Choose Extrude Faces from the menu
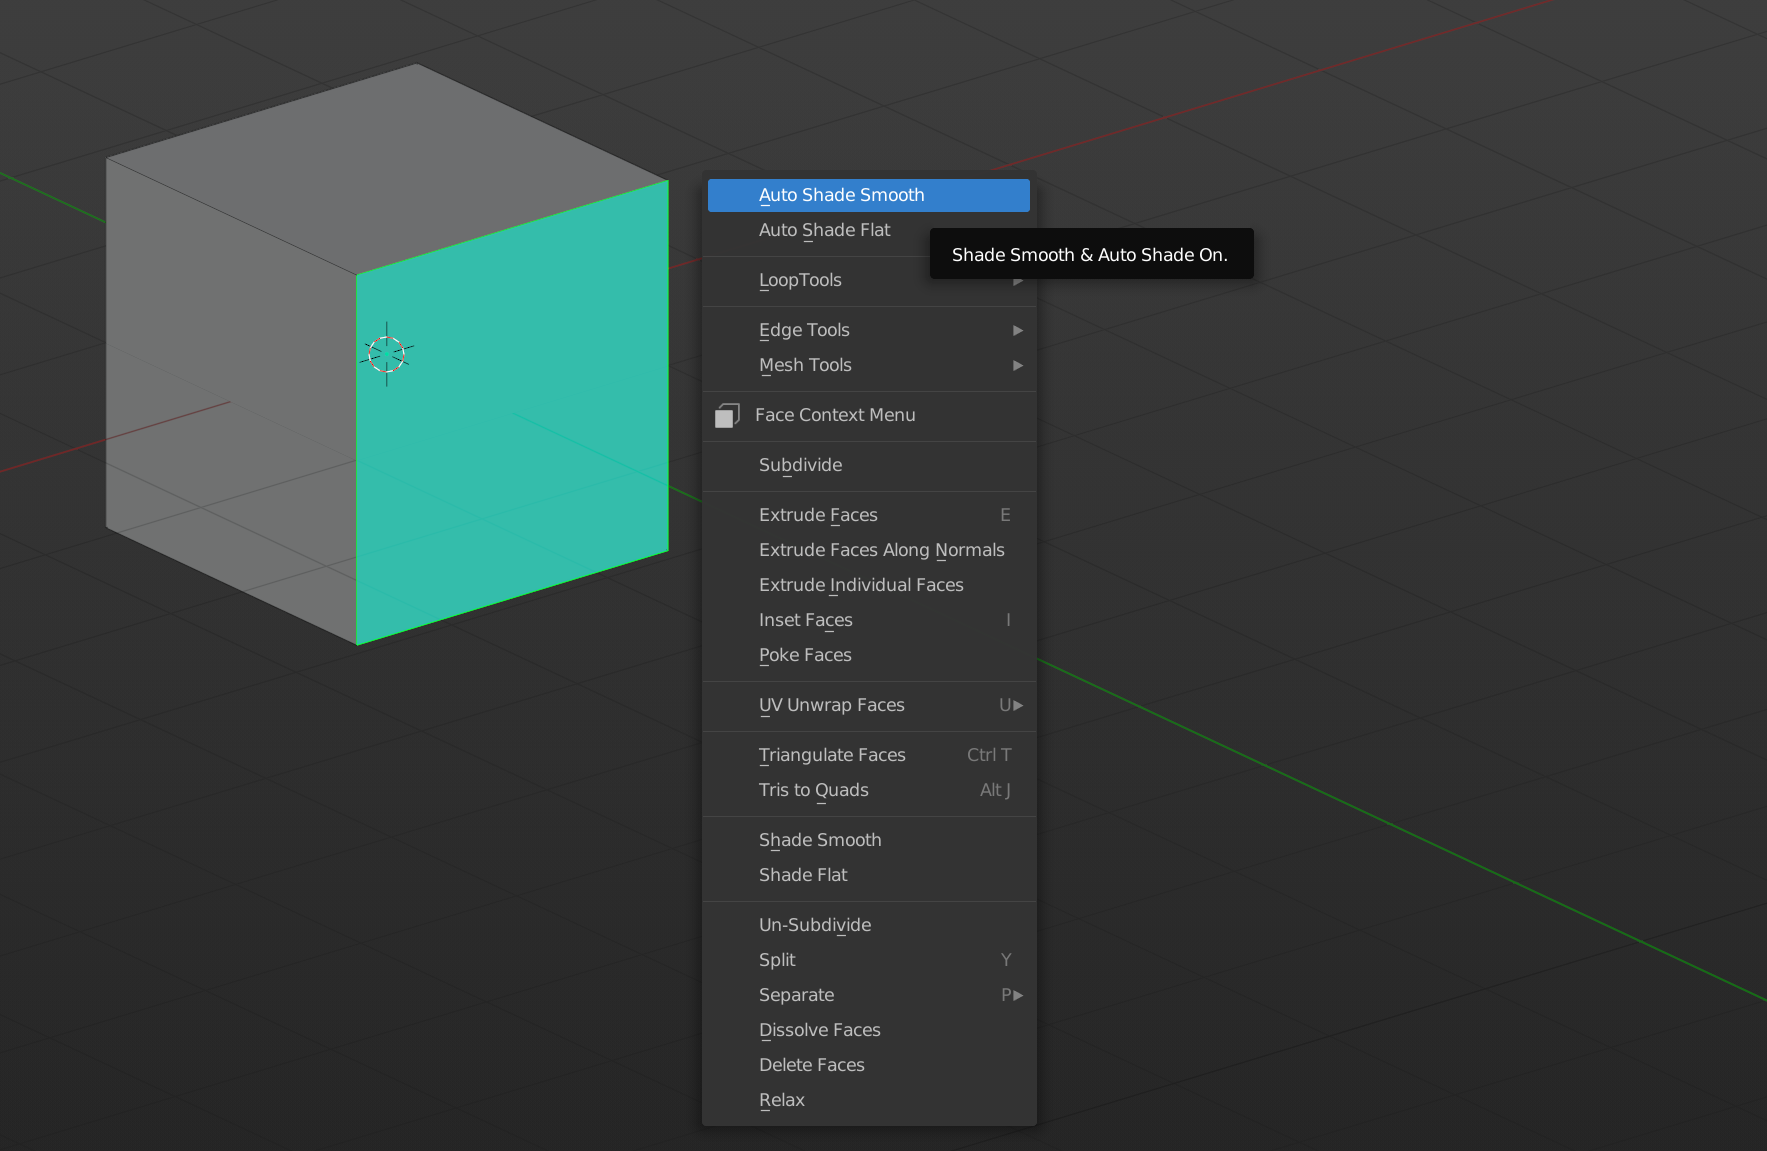 (868, 515)
